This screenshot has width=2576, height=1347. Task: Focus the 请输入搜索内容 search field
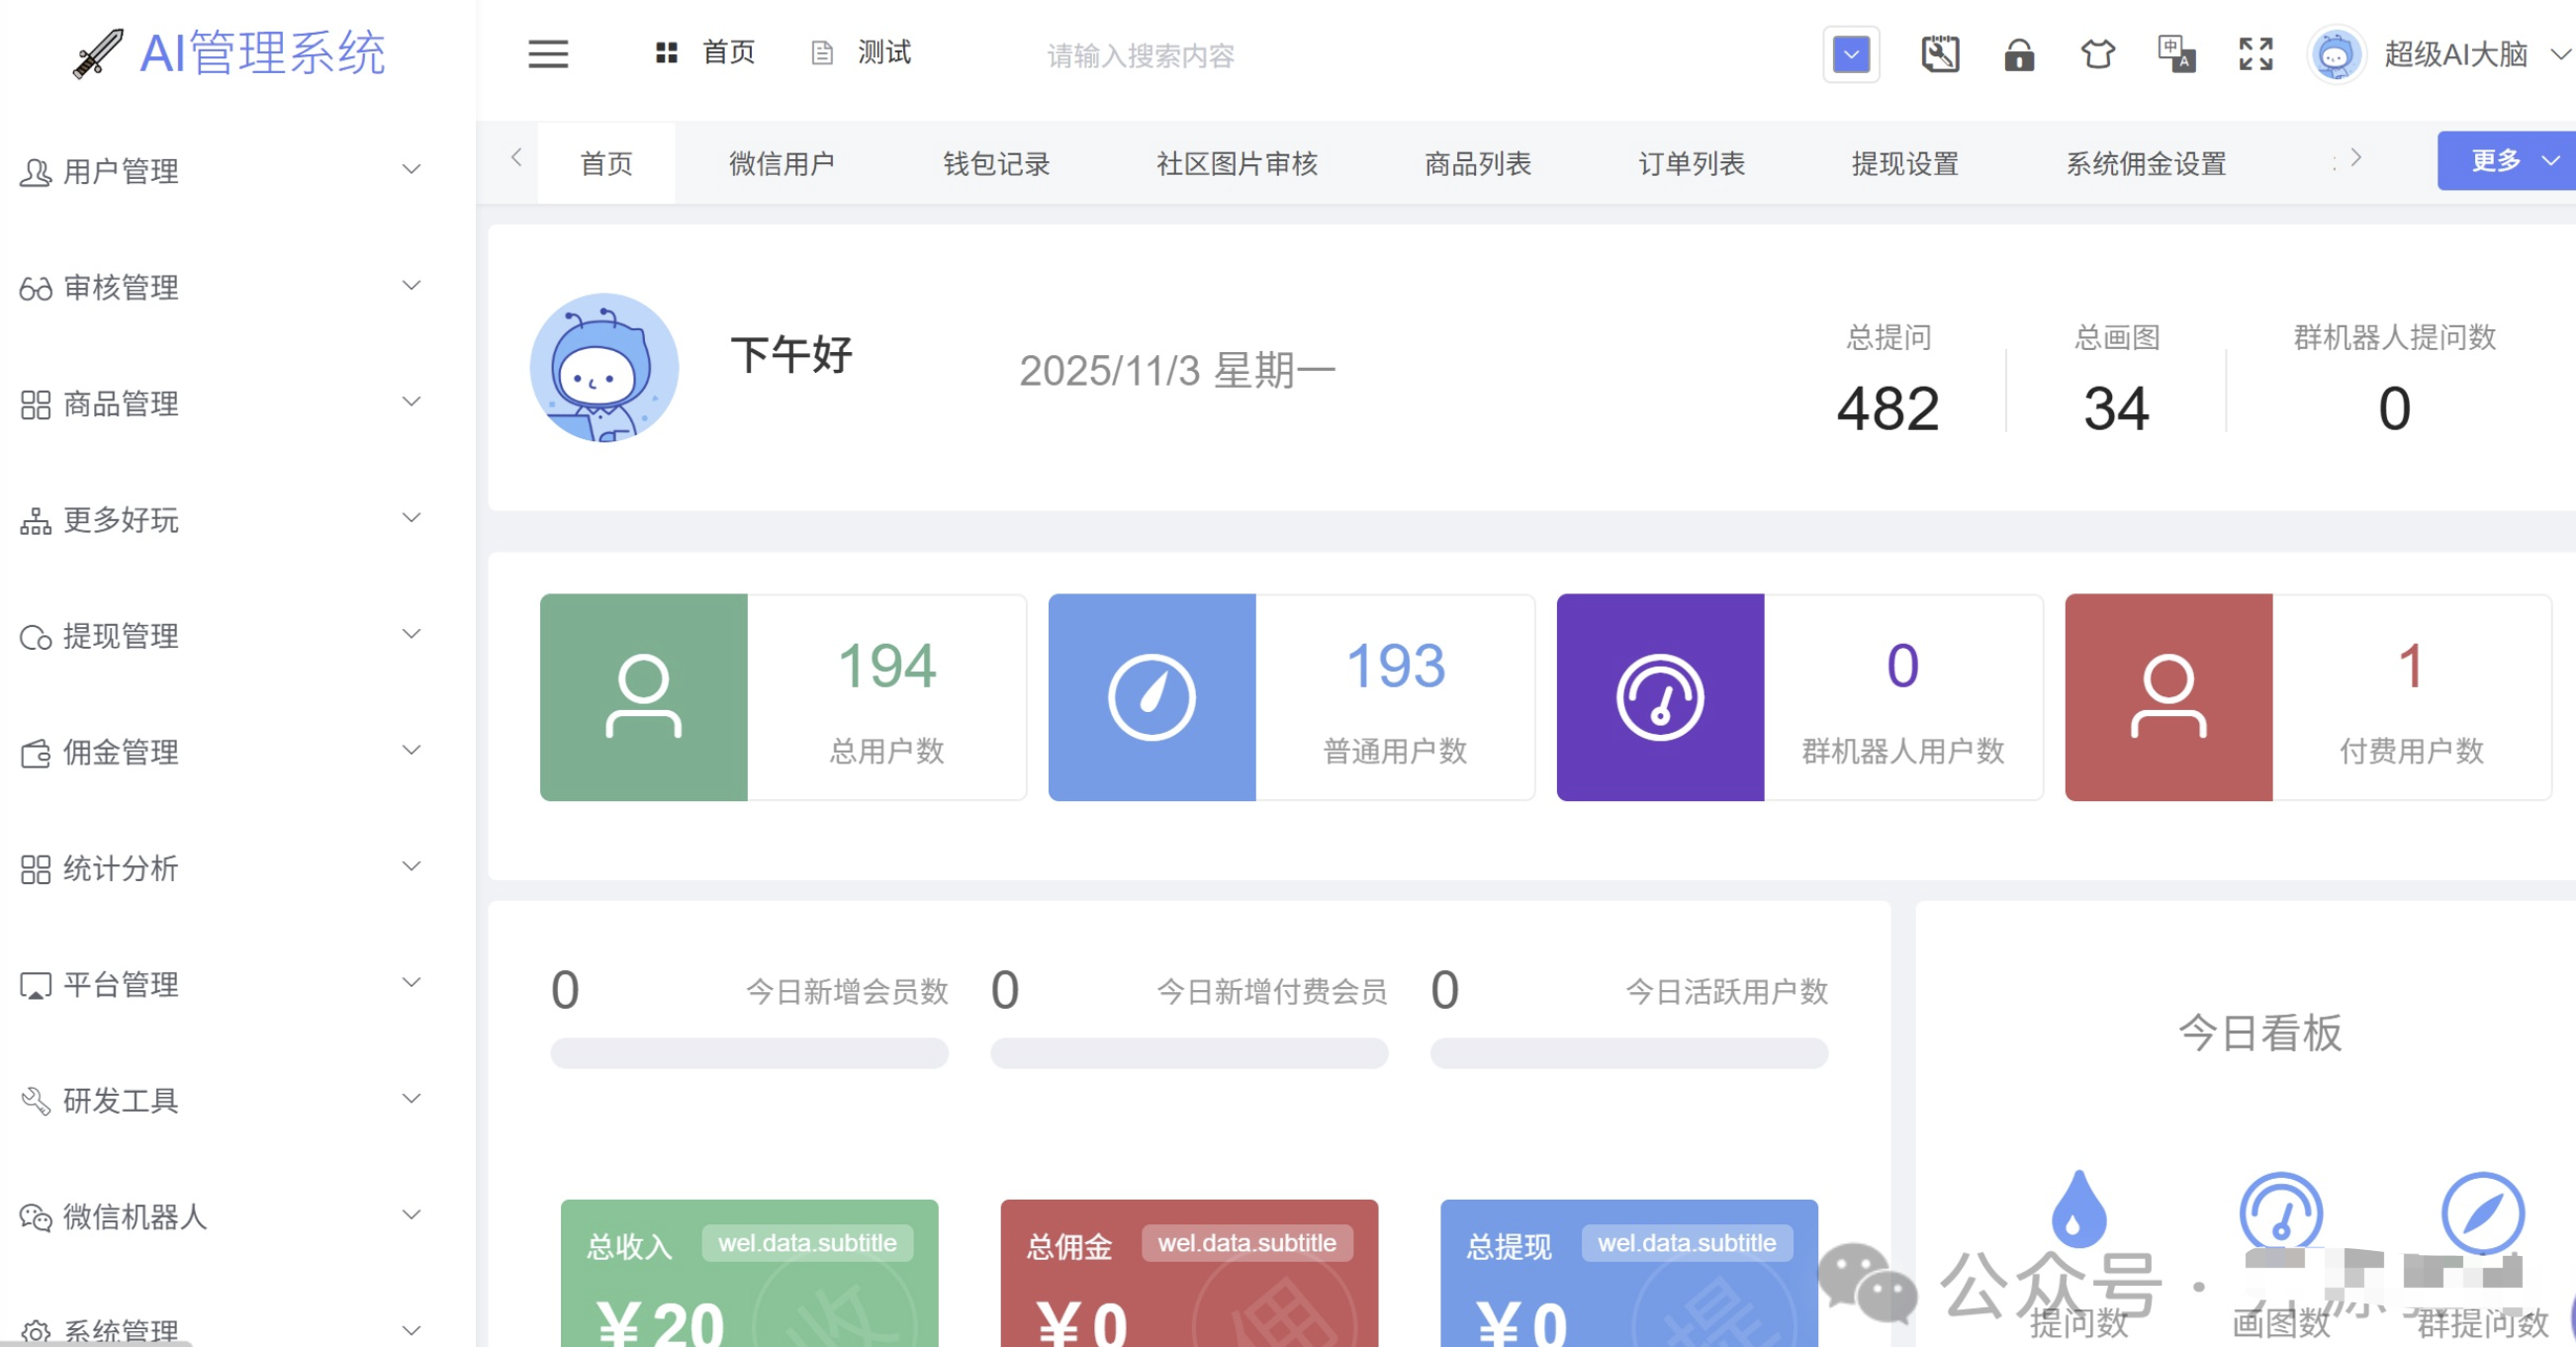1140,55
